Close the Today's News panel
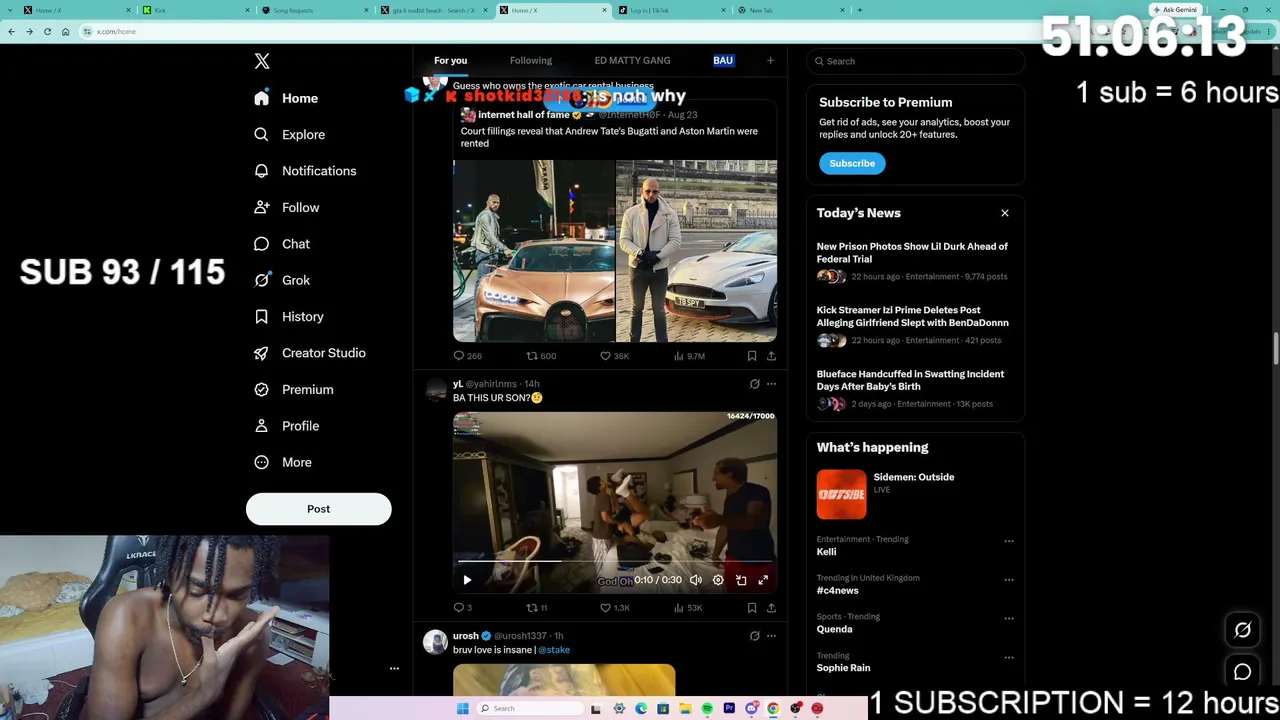Screen dimensions: 1280x720 (x=1005, y=213)
